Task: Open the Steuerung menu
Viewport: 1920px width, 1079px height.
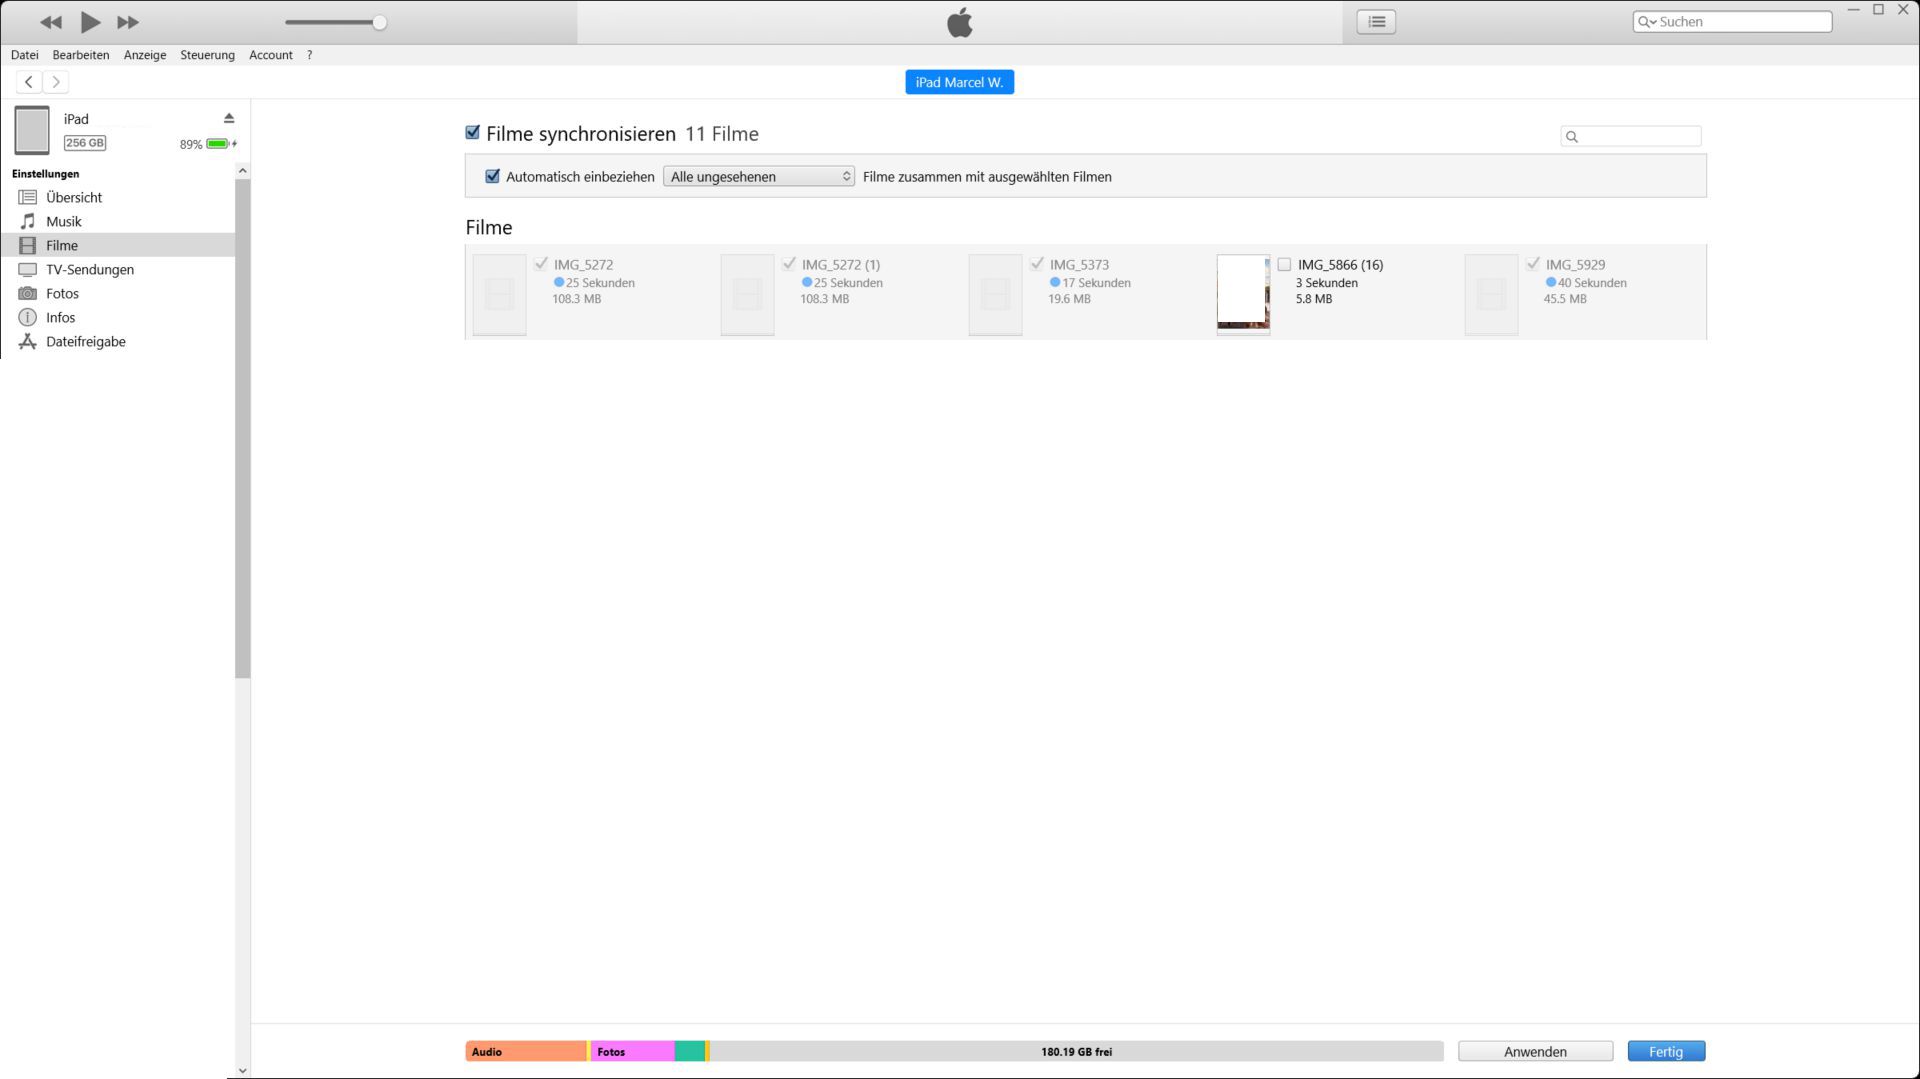Action: (207, 55)
